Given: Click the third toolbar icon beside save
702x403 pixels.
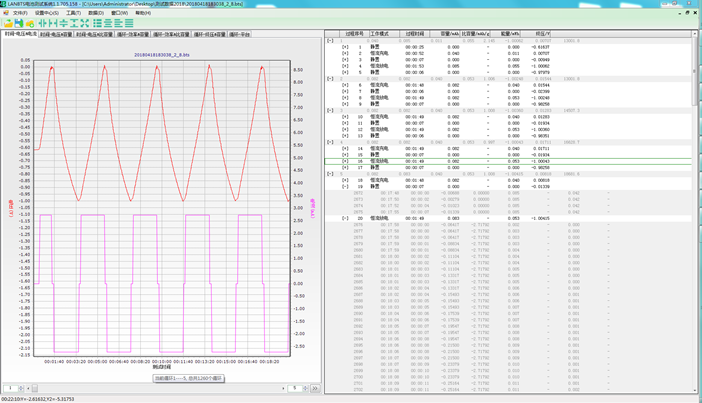Looking at the screenshot, I should pyautogui.click(x=30, y=23).
